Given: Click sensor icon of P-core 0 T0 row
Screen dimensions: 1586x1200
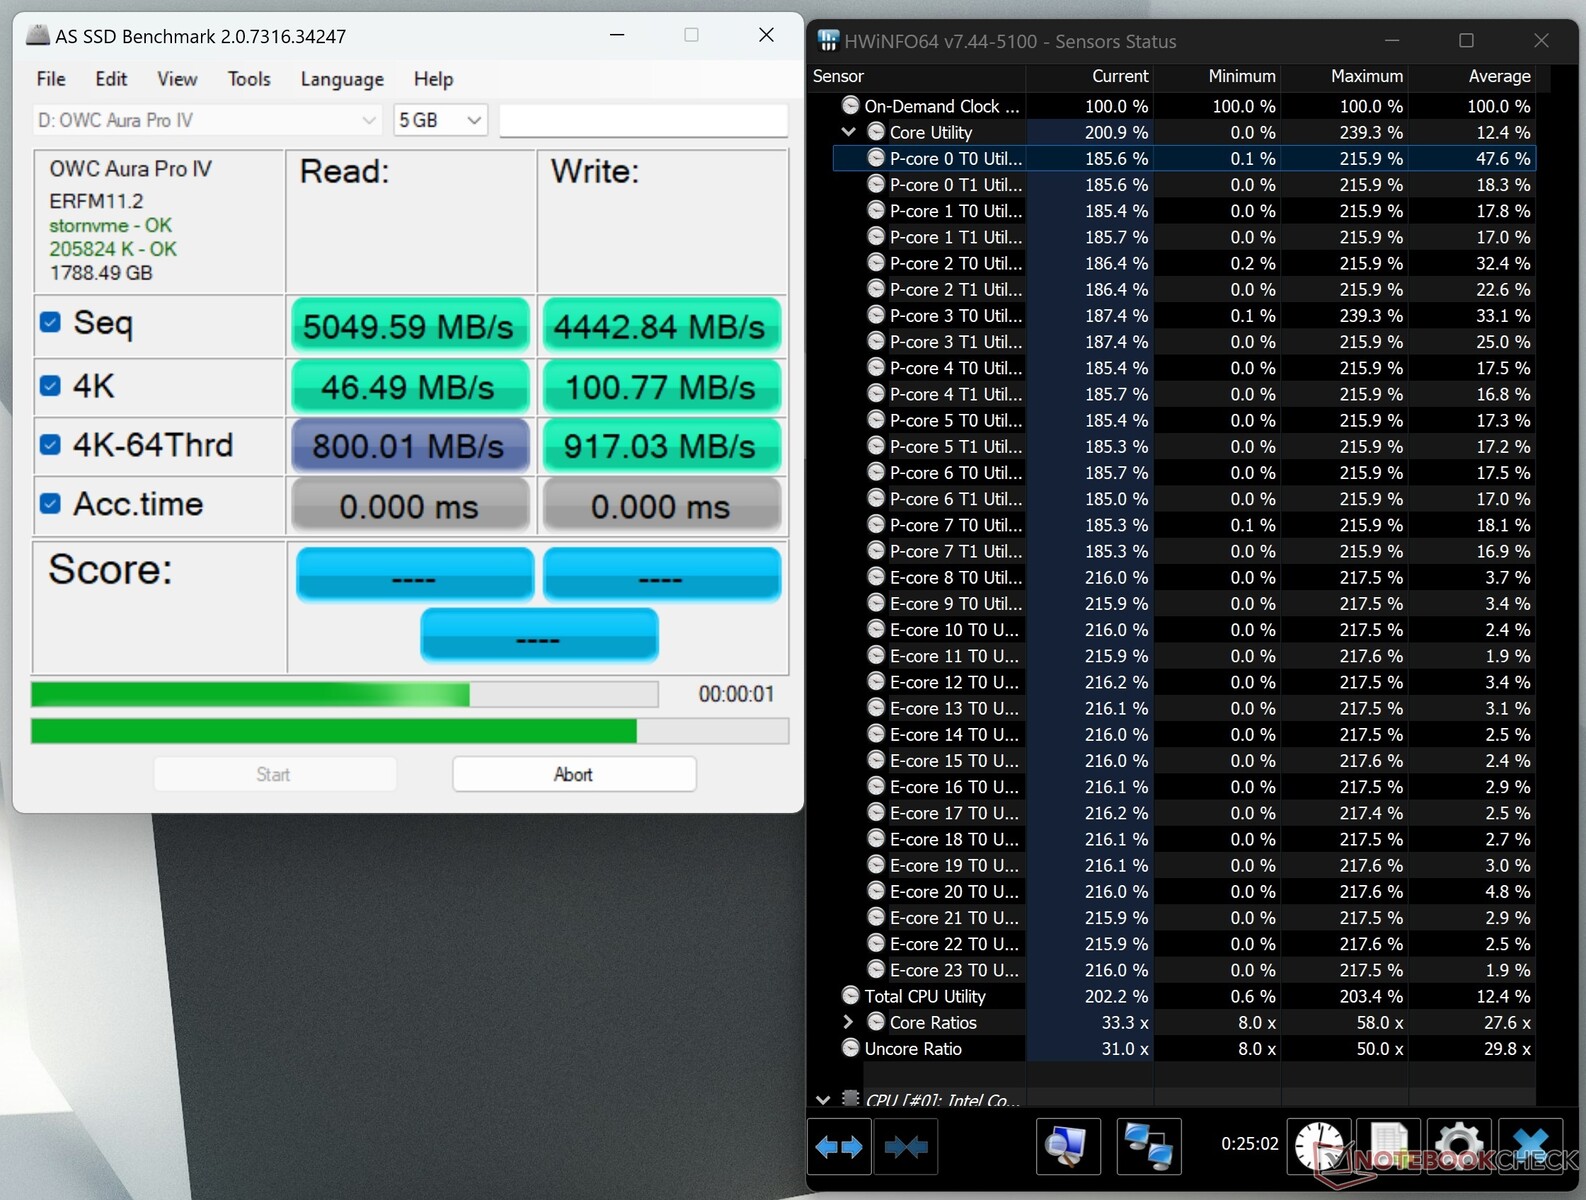Looking at the screenshot, I should click(x=876, y=158).
